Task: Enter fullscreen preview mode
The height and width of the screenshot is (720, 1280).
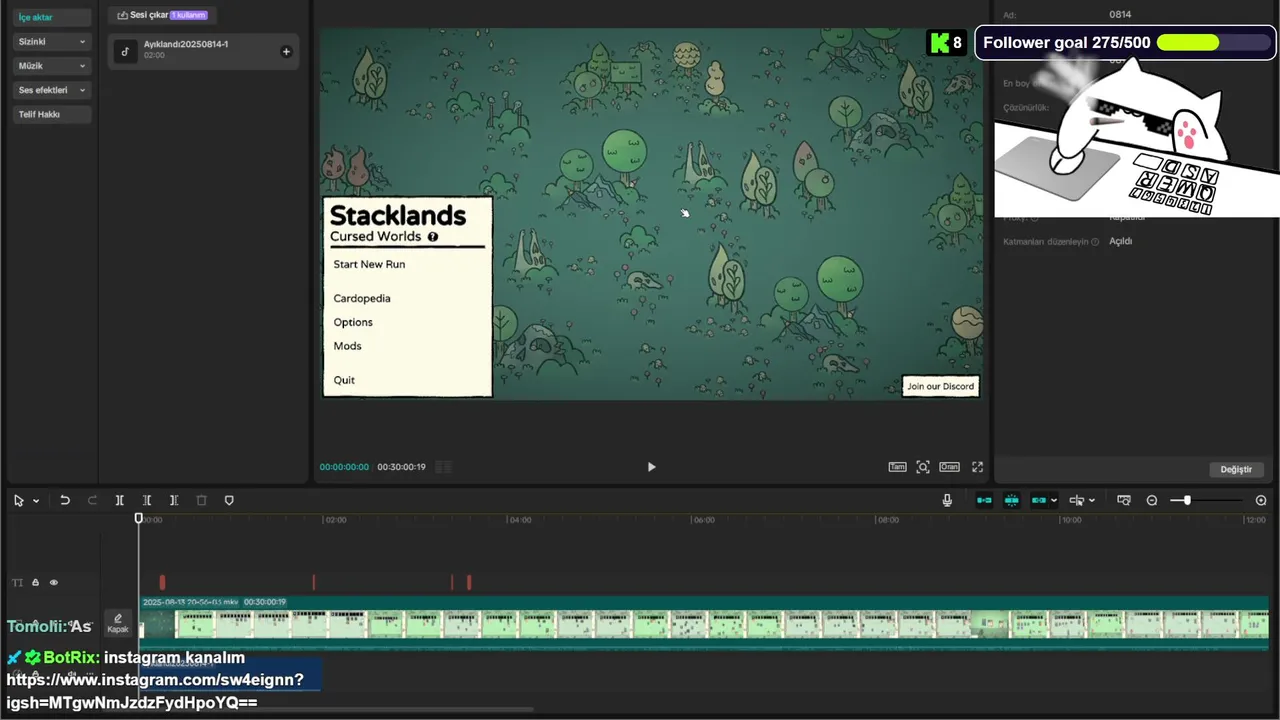Action: 977,467
